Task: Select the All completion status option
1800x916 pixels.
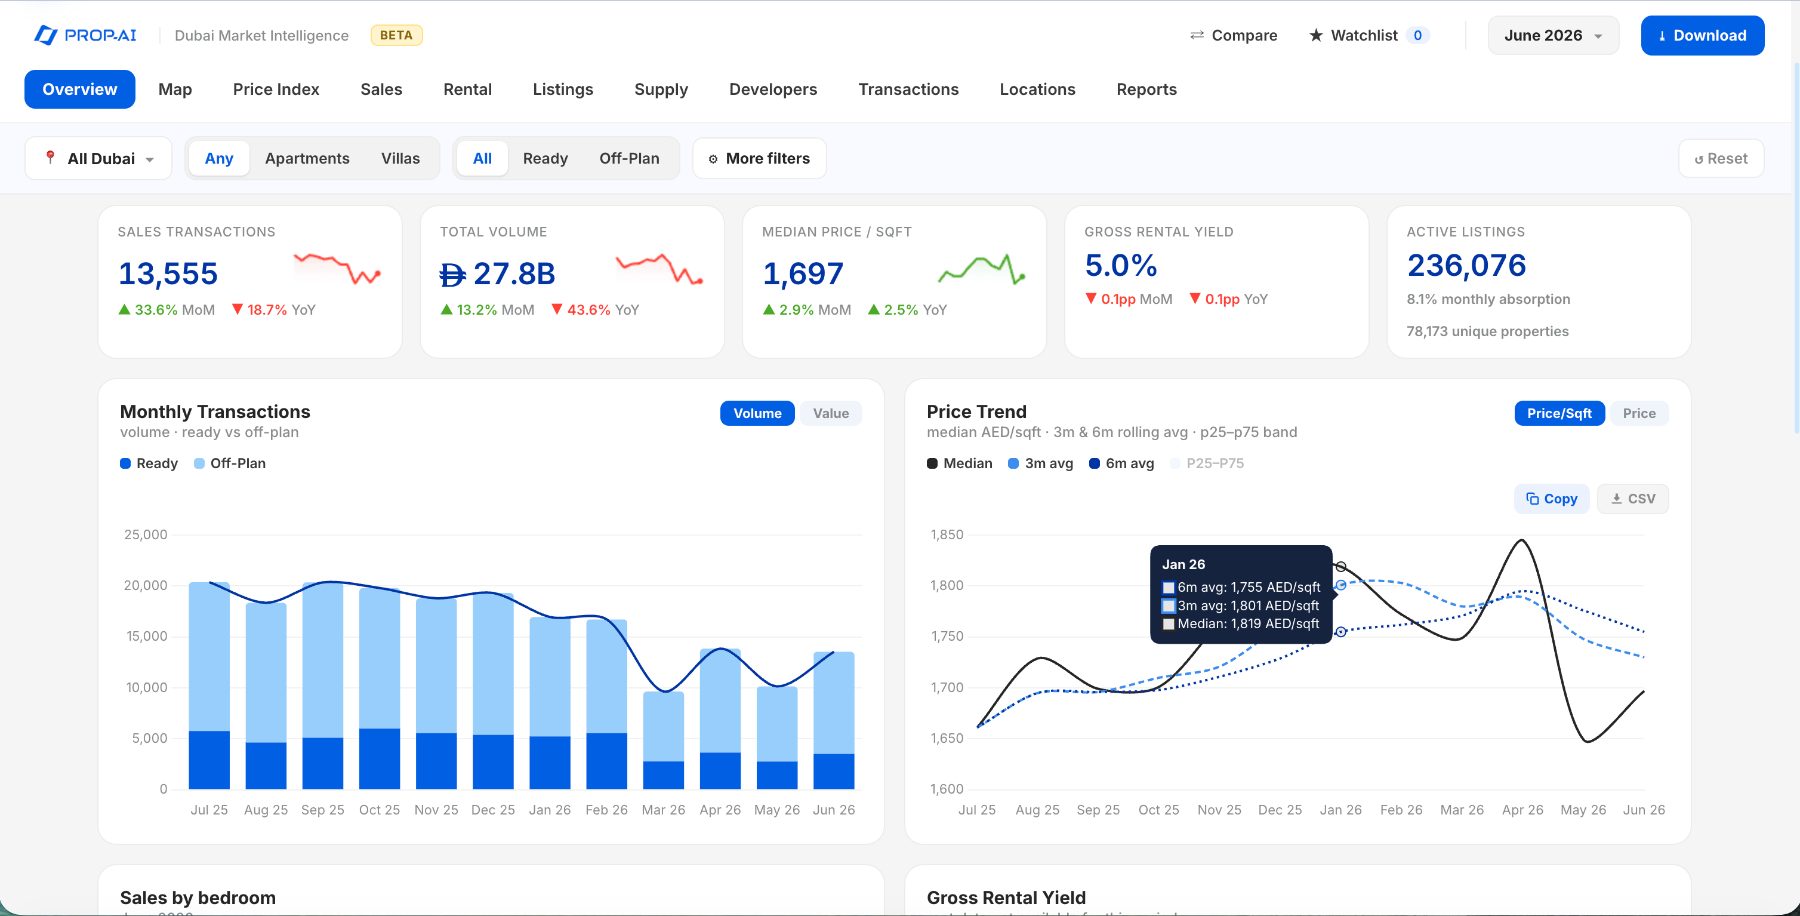Action: coord(482,158)
